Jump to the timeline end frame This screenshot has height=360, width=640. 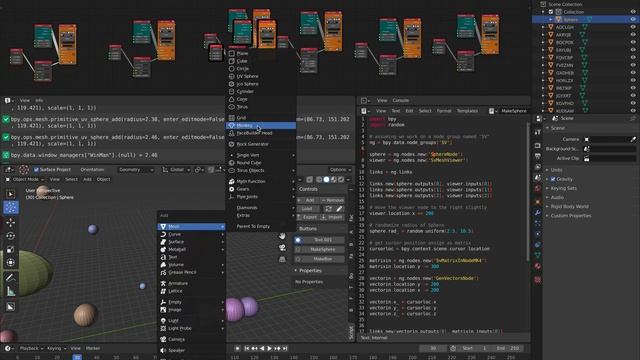point(285,348)
